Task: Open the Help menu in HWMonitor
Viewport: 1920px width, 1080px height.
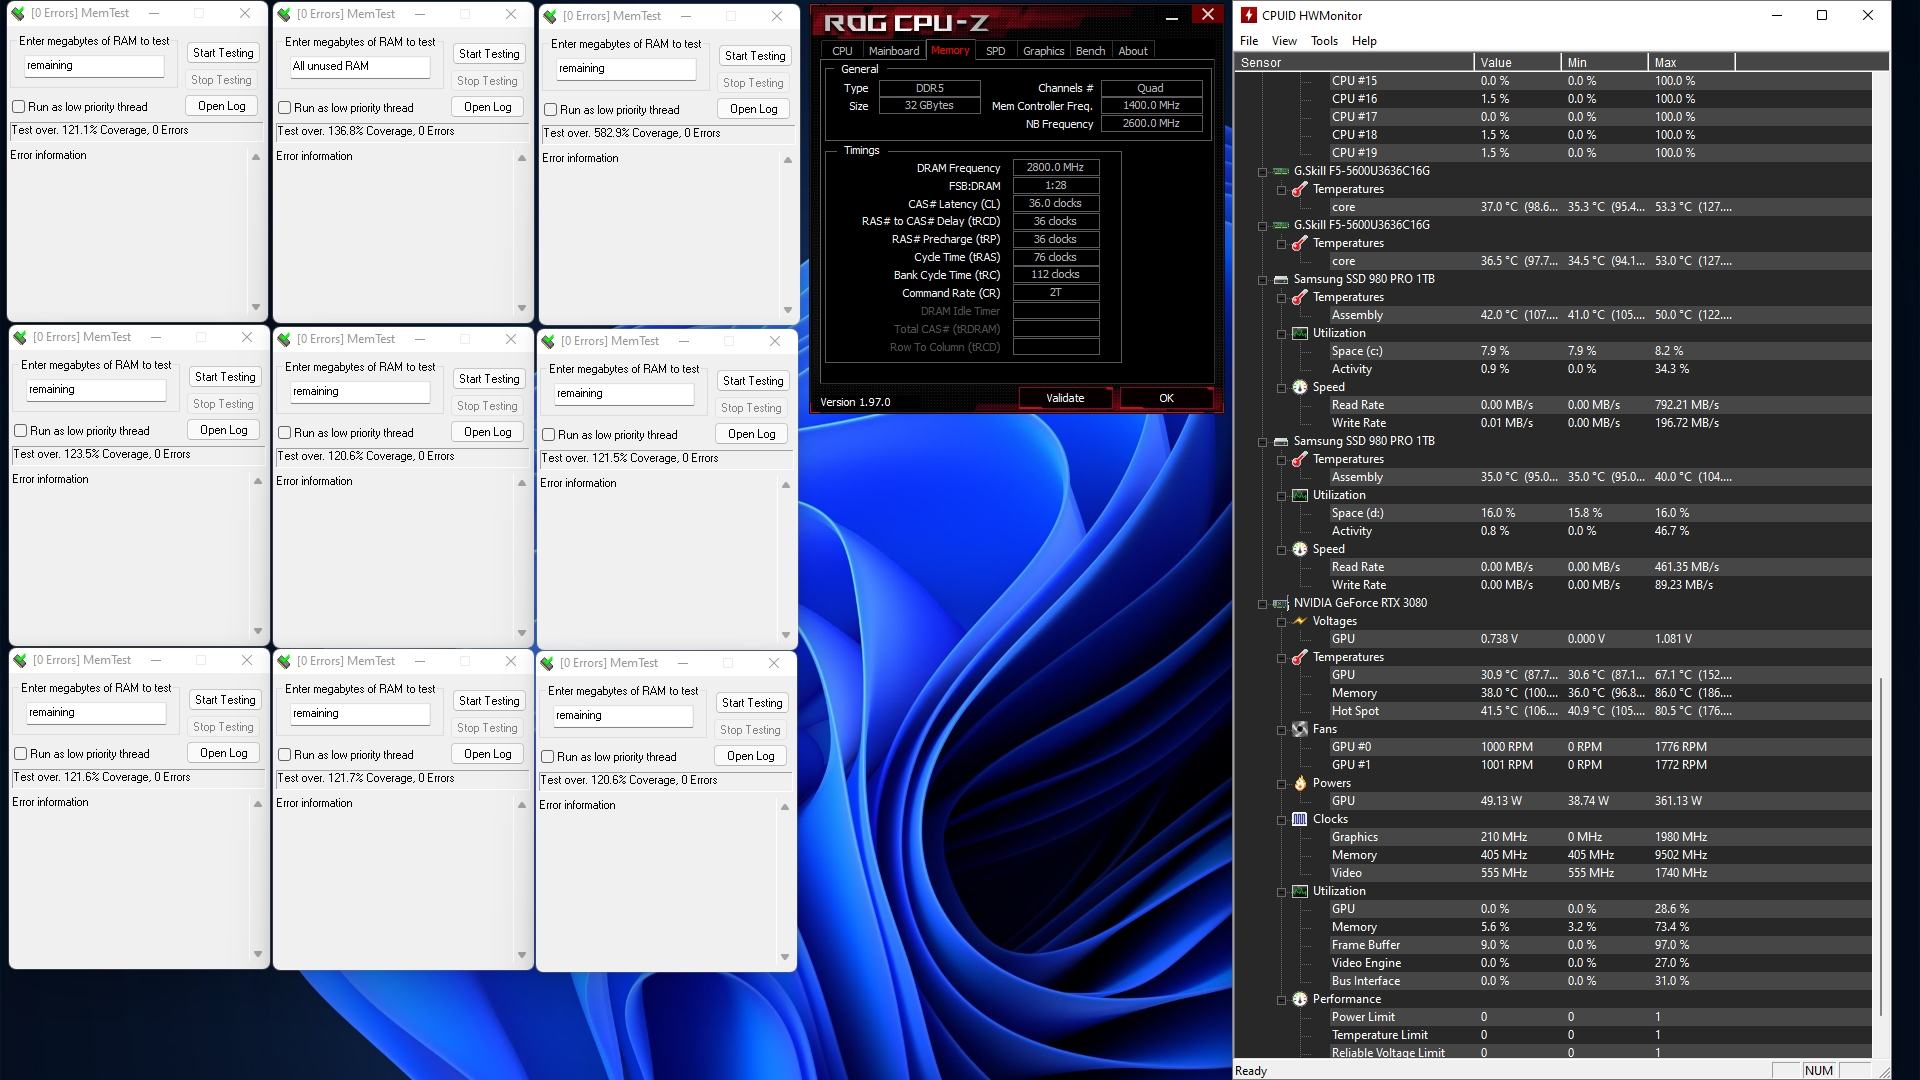Action: pos(1364,41)
